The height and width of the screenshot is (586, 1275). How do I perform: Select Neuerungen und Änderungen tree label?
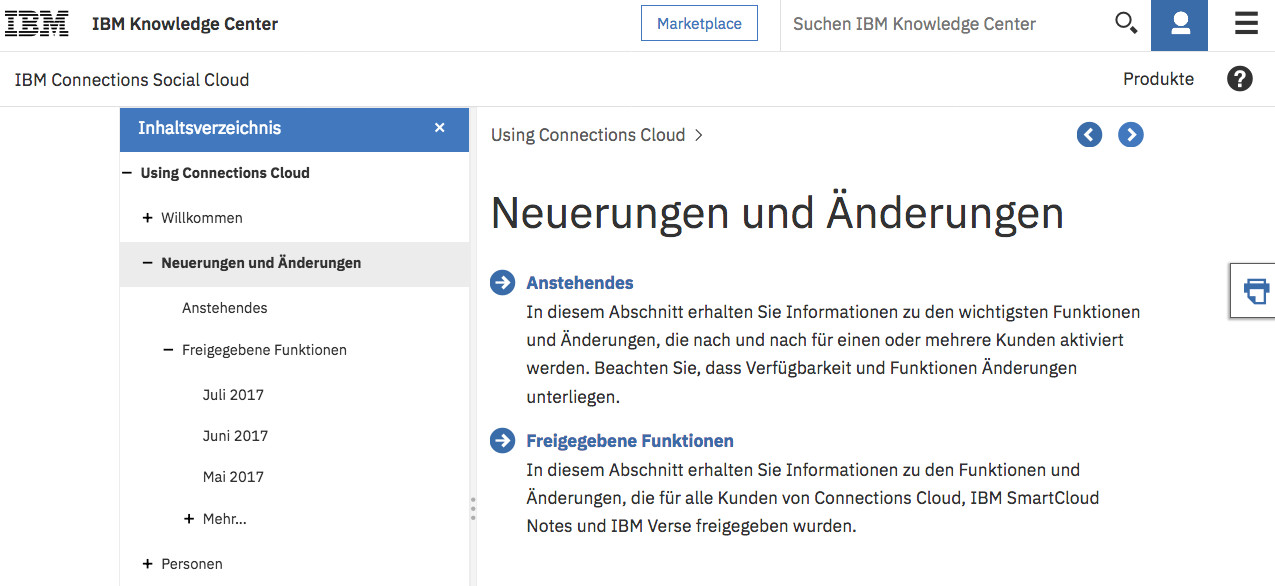pos(261,263)
